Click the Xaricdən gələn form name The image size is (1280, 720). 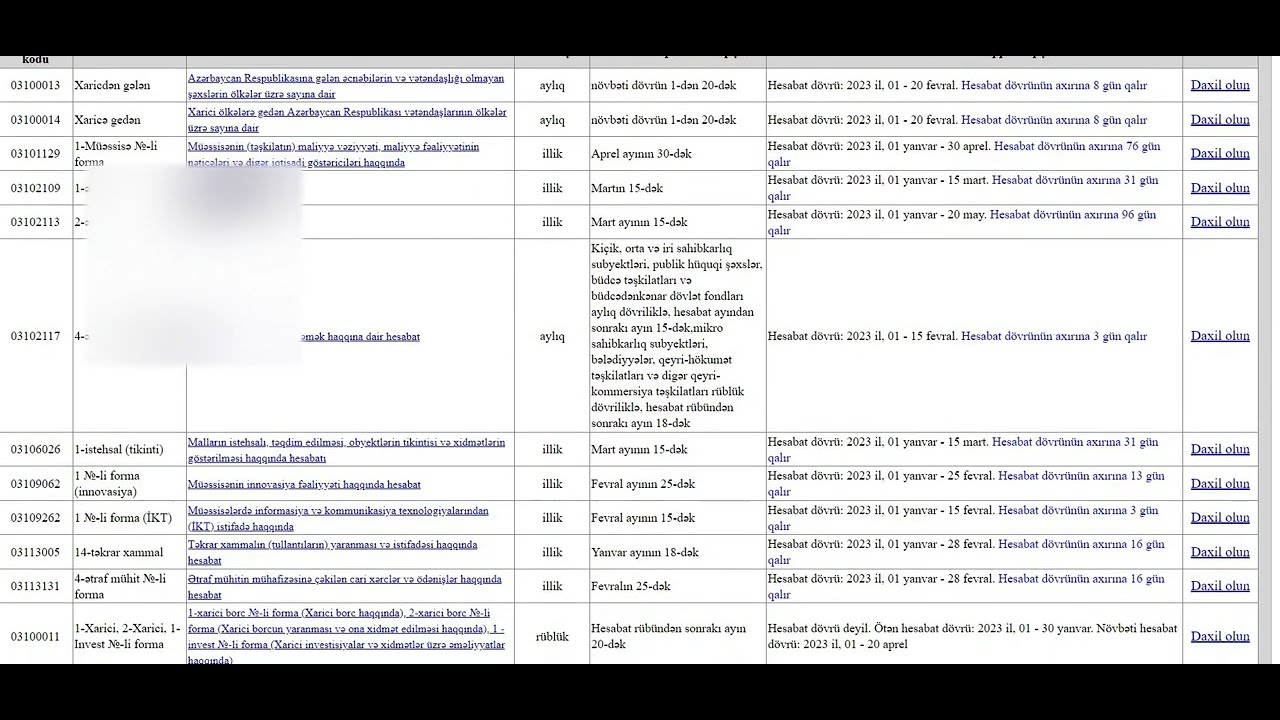[x=112, y=85]
